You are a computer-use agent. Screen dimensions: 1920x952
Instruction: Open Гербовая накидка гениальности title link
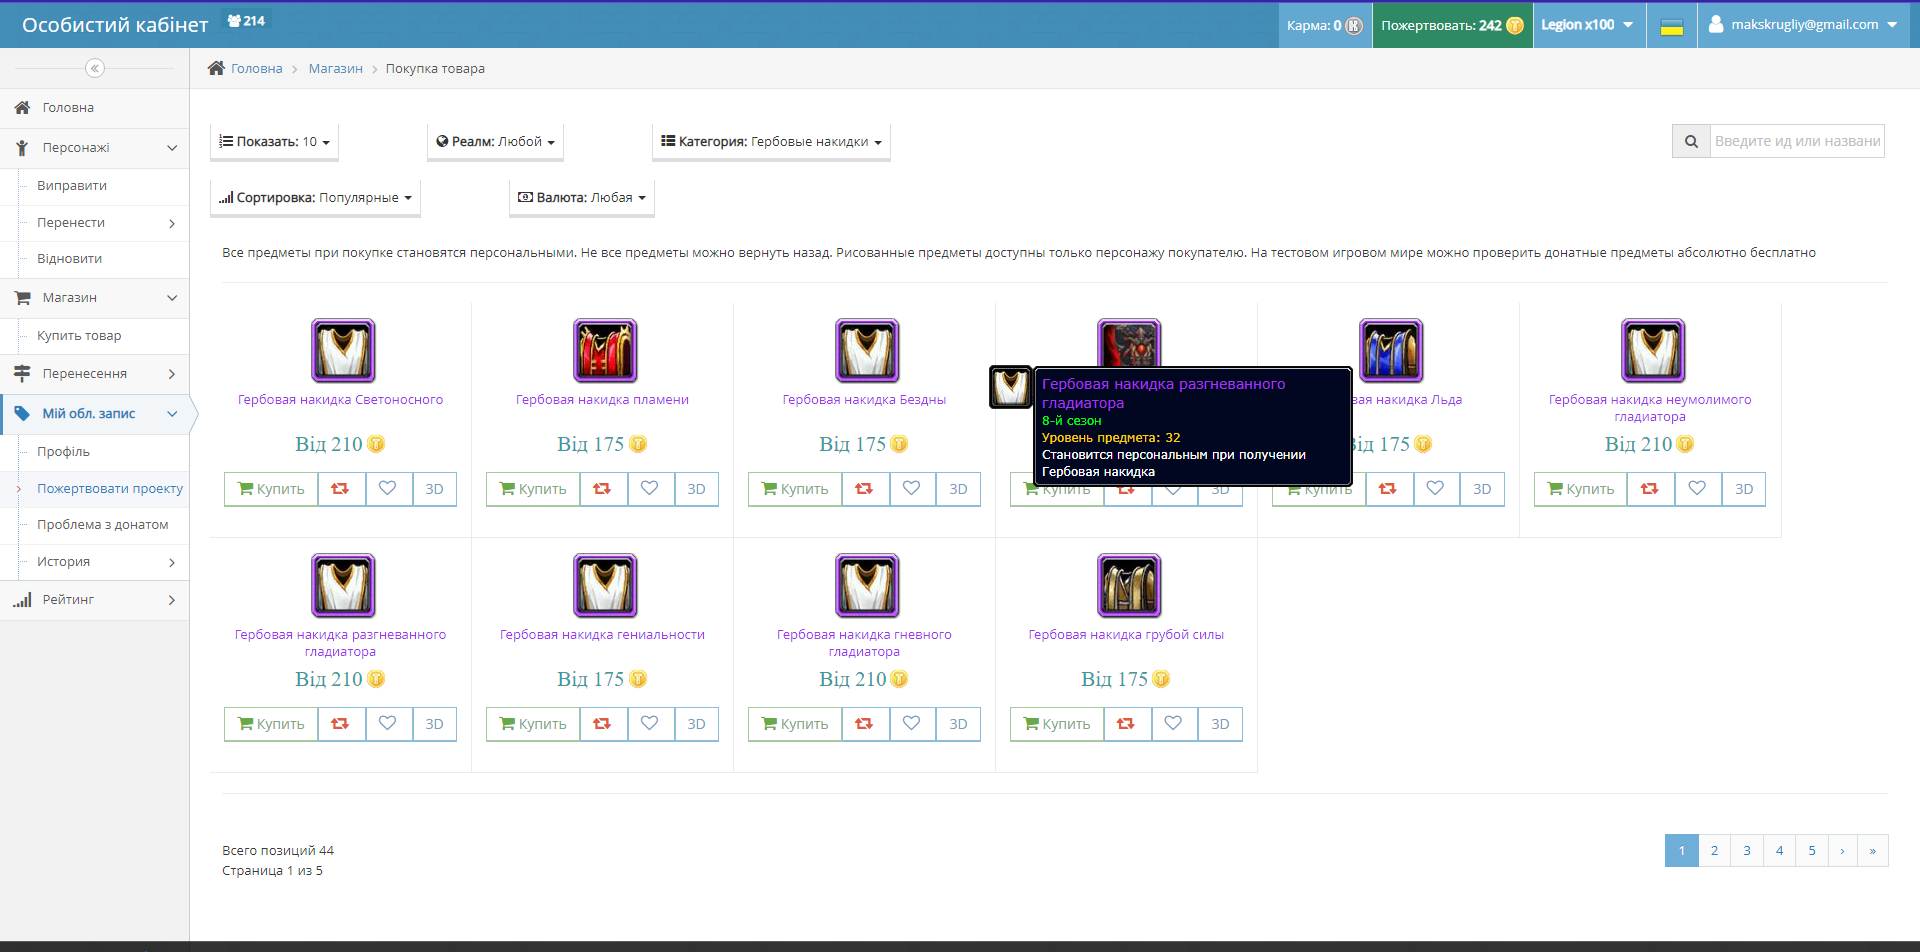[x=602, y=635]
